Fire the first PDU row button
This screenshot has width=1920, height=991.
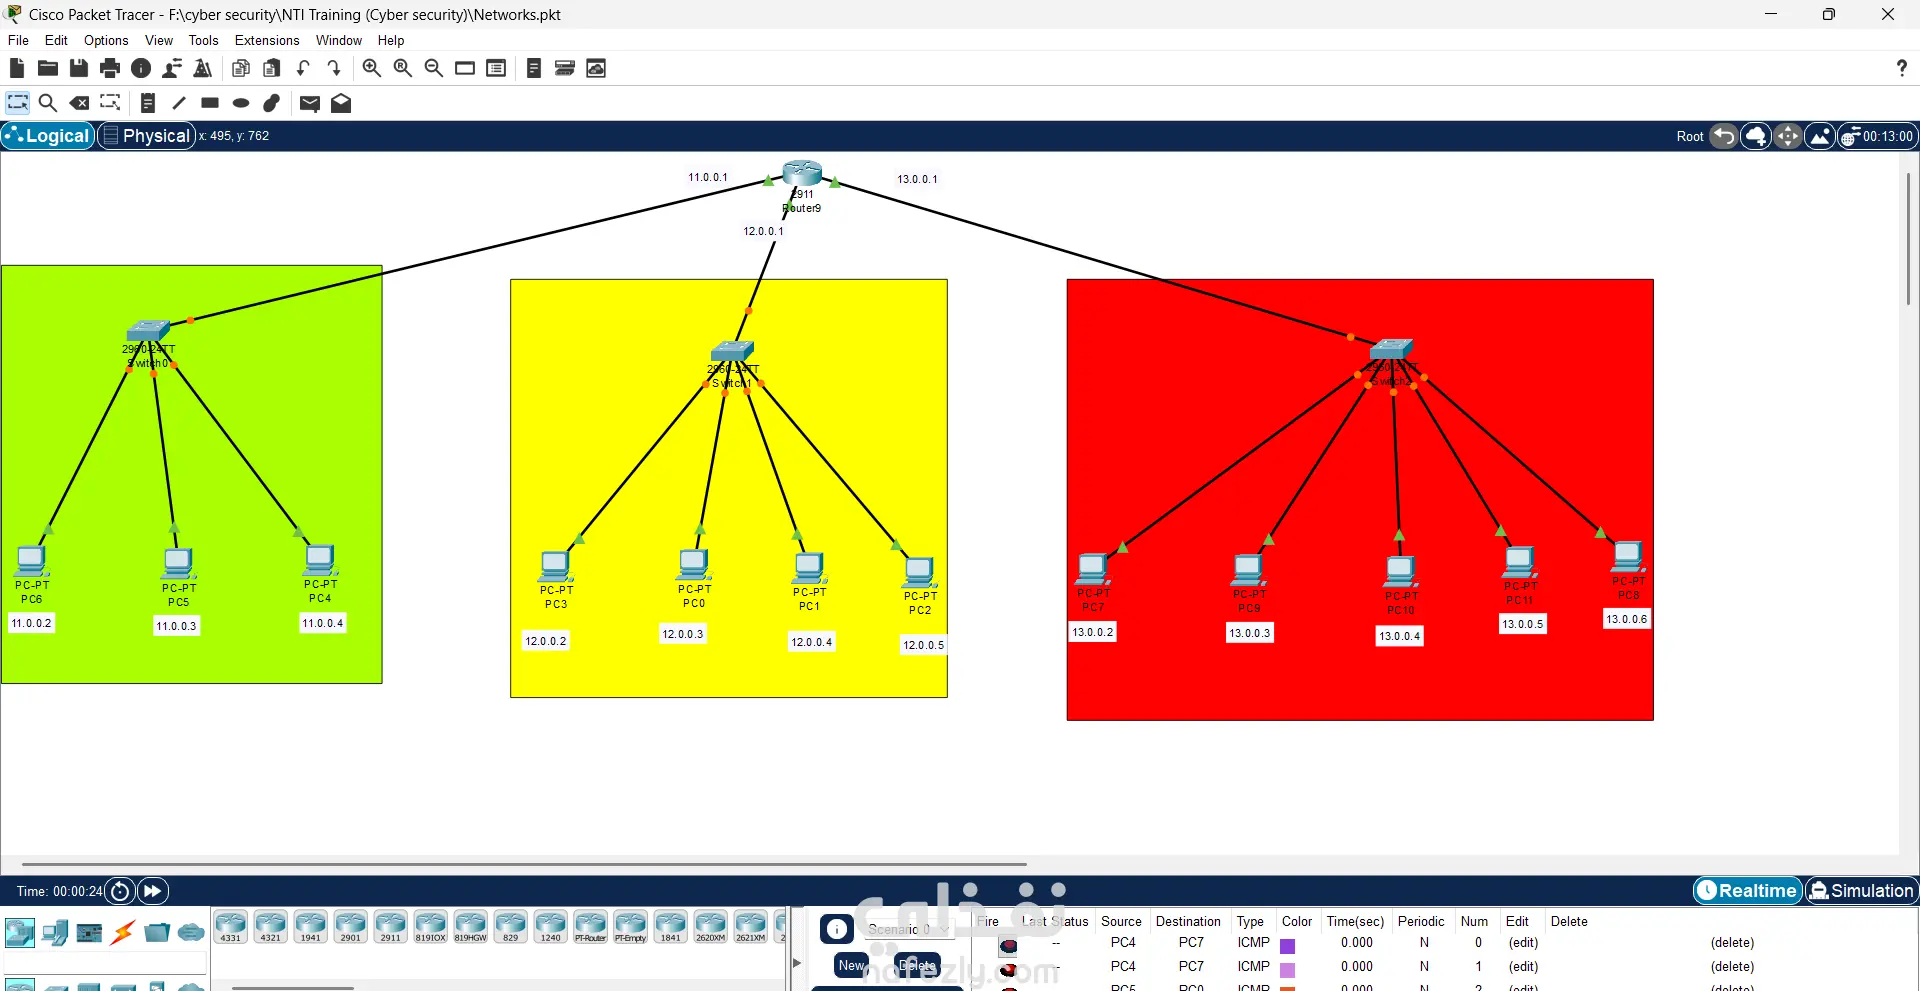click(1008, 945)
